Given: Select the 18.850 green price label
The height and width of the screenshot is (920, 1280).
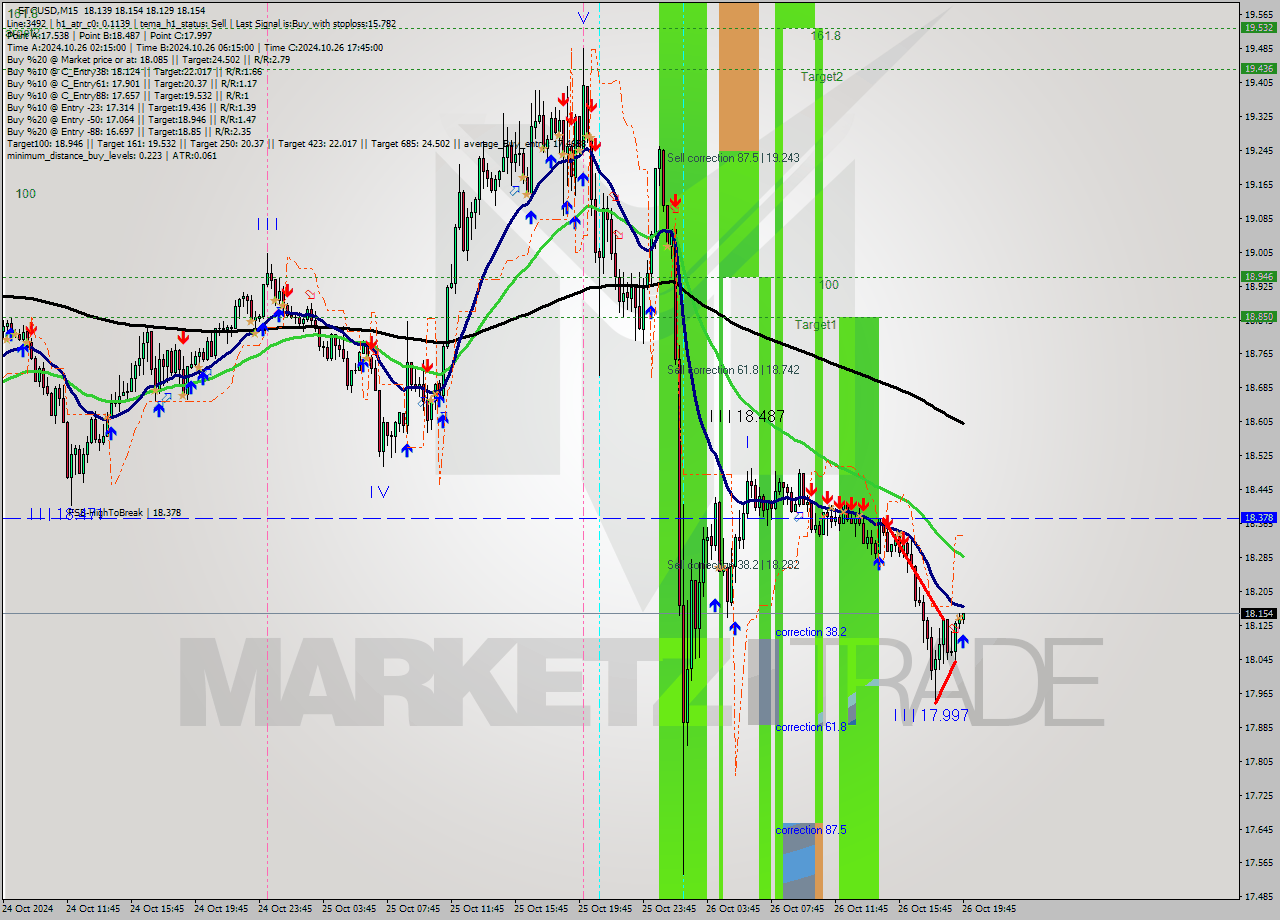Looking at the screenshot, I should [x=1258, y=317].
